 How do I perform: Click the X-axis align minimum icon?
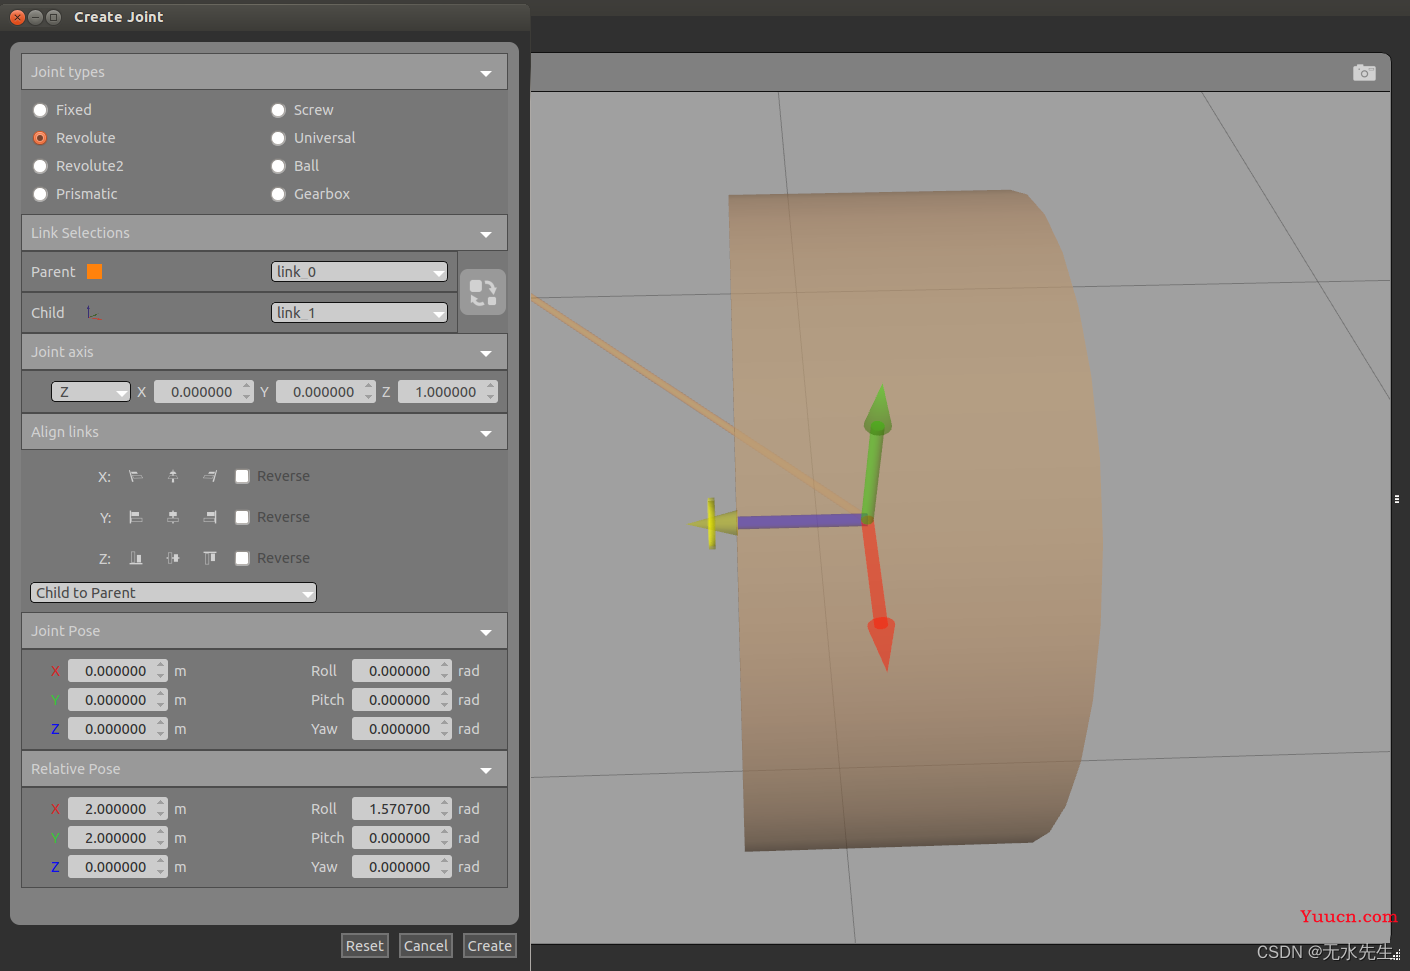(136, 476)
